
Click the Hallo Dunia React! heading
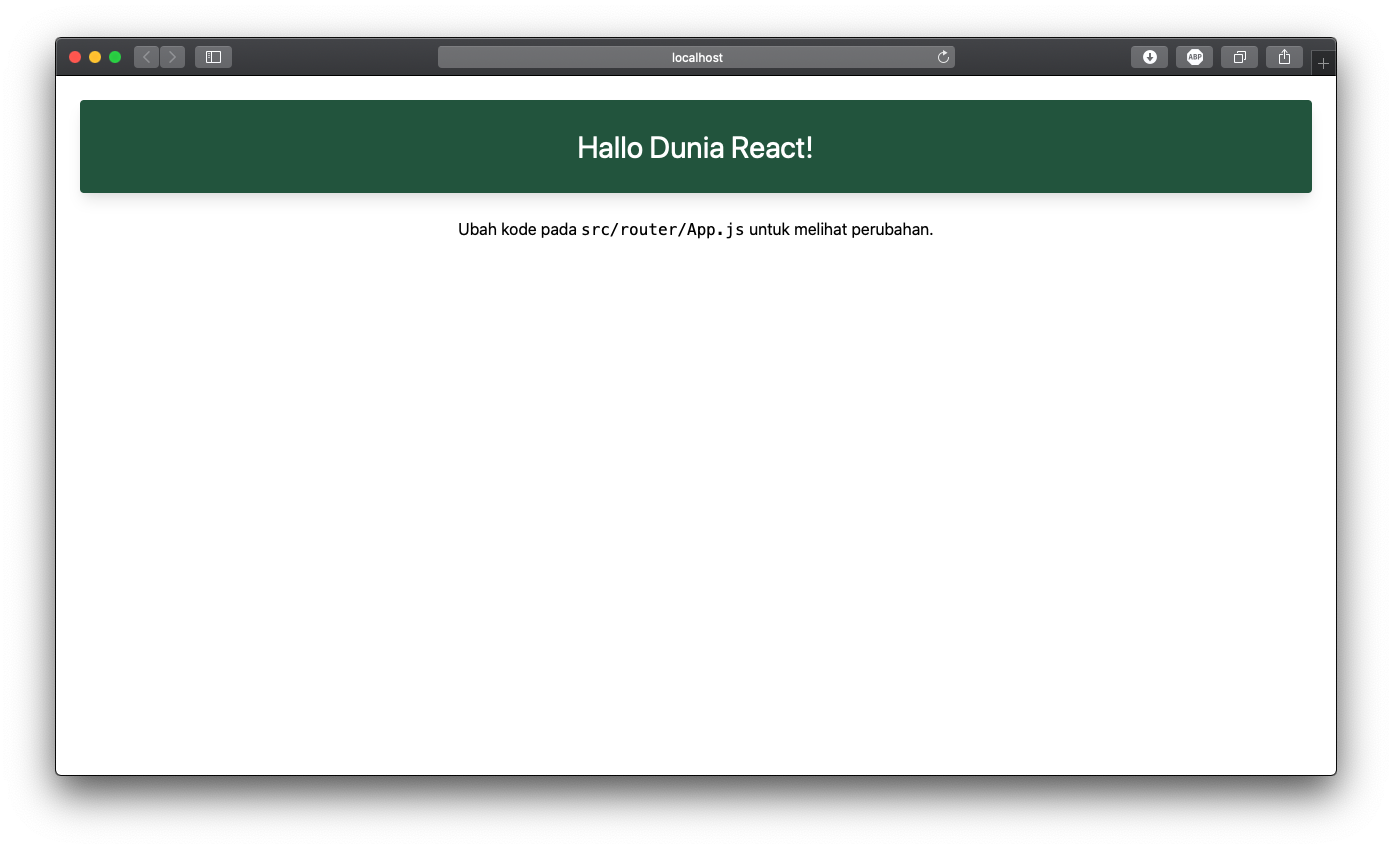click(695, 147)
